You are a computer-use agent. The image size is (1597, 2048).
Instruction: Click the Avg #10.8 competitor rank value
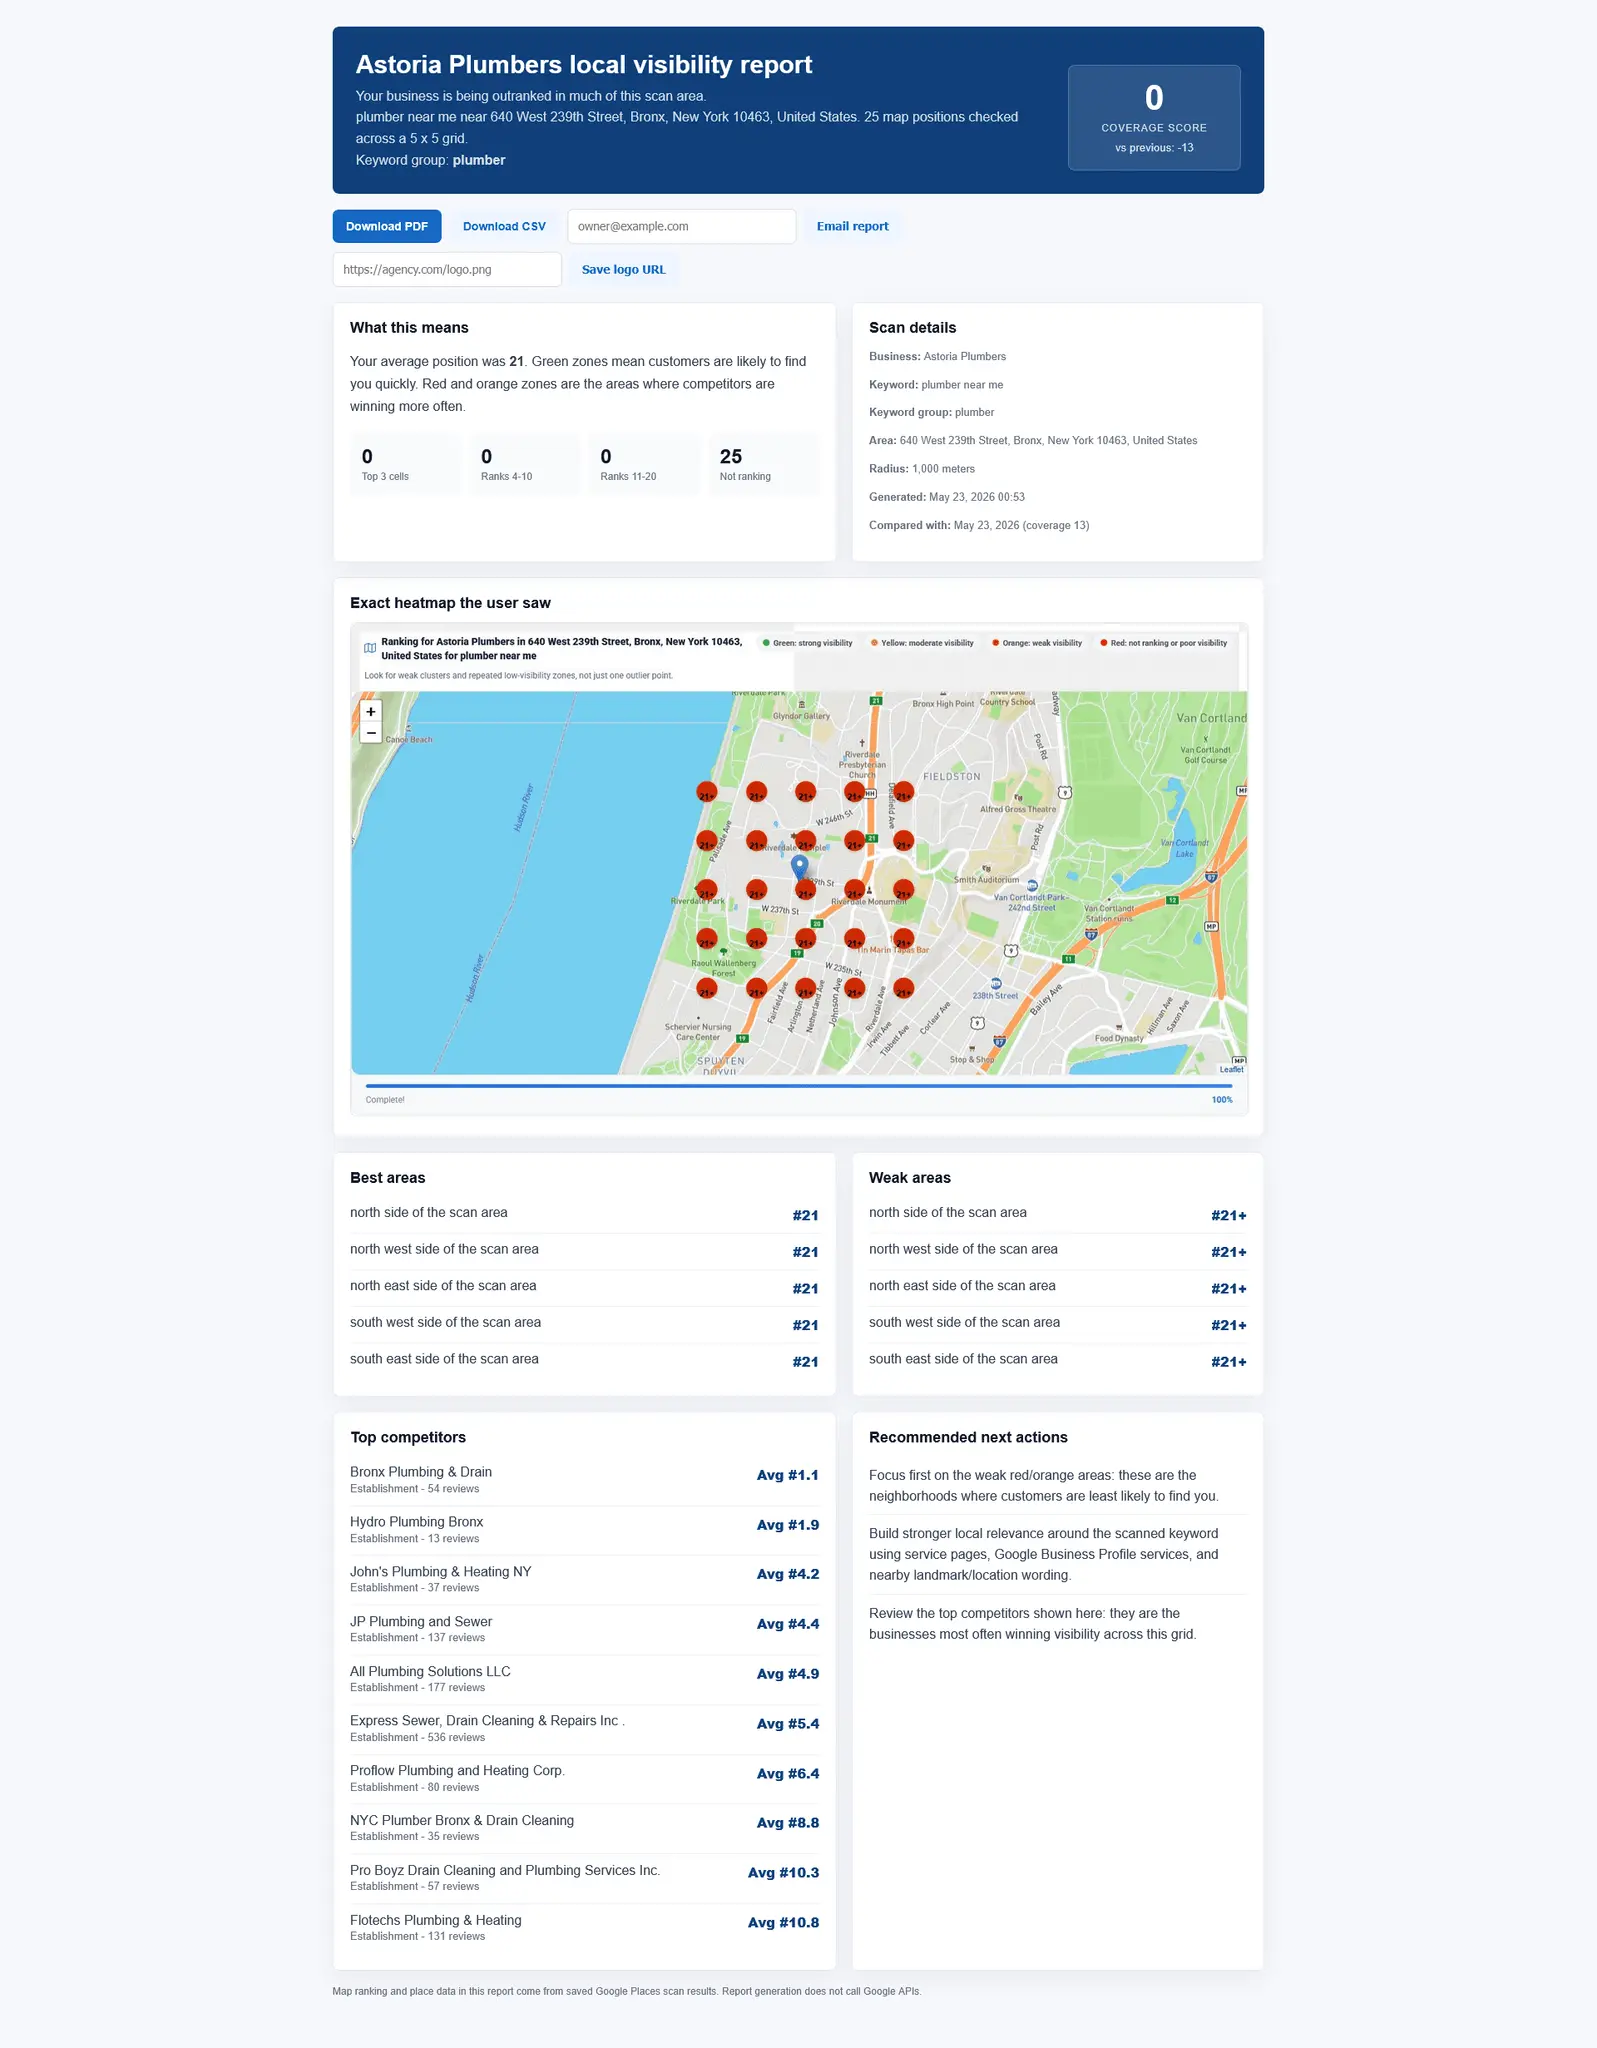783,1923
